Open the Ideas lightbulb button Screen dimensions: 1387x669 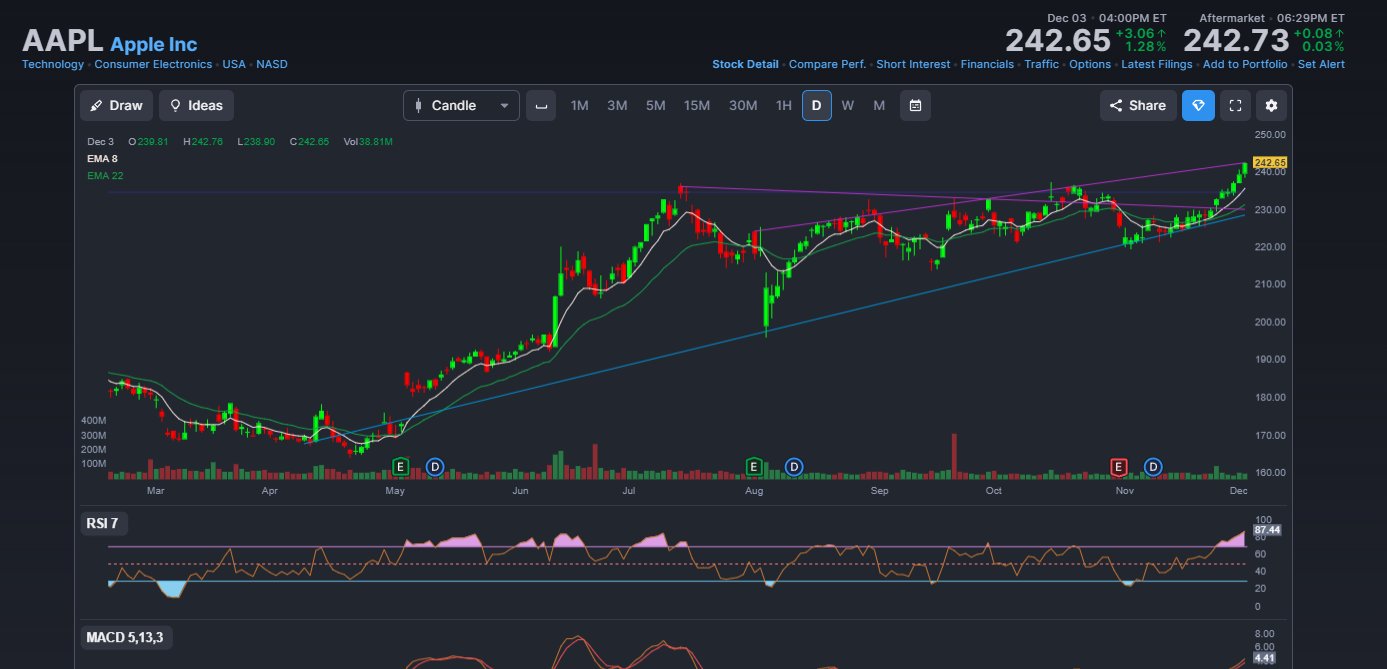click(x=196, y=105)
